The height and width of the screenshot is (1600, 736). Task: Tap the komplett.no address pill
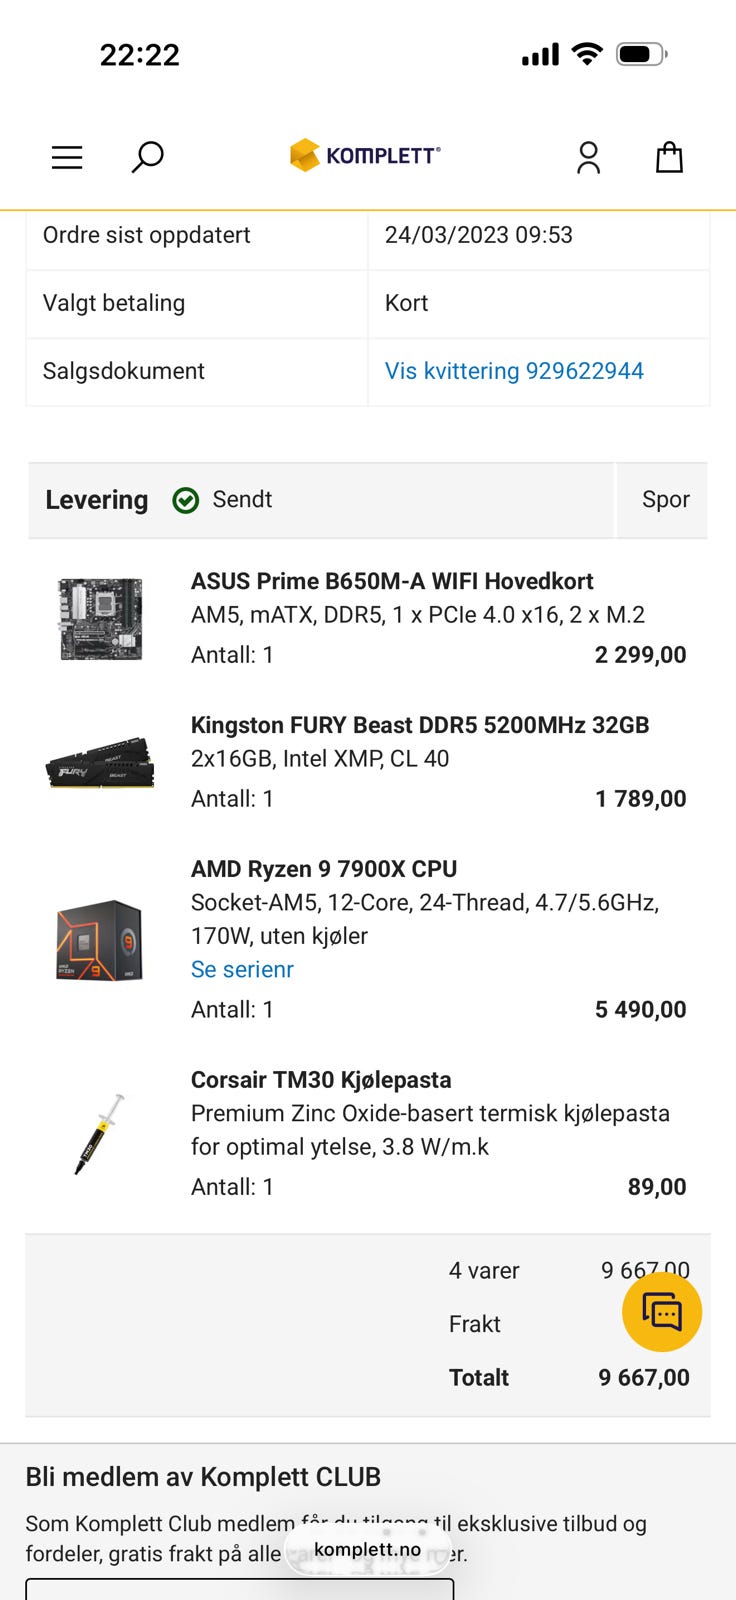[x=367, y=1549]
